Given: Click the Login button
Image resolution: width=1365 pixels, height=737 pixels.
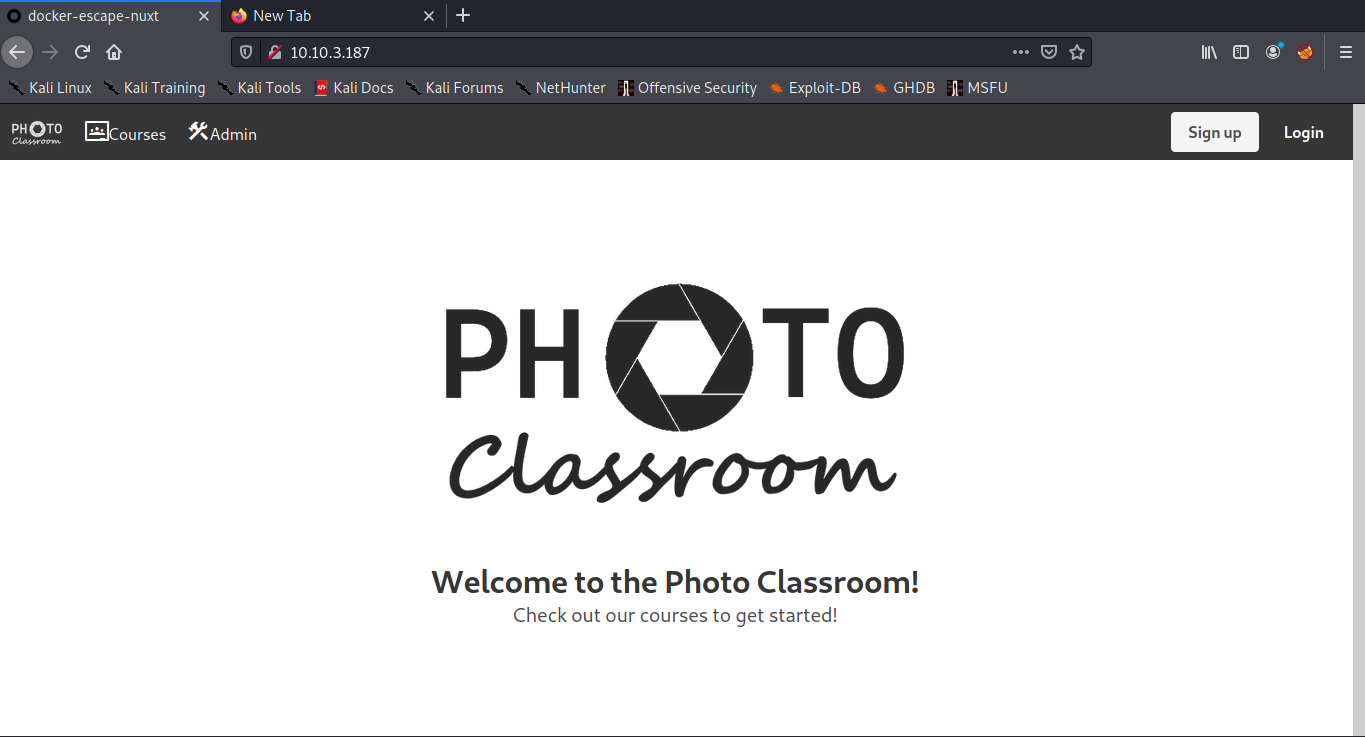Looking at the screenshot, I should pyautogui.click(x=1303, y=132).
